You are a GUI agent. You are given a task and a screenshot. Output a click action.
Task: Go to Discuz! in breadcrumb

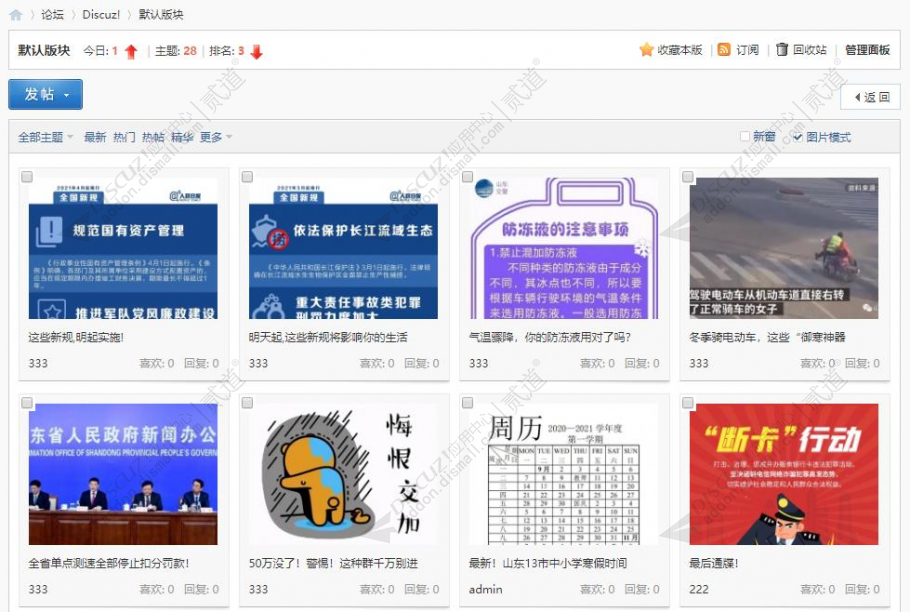pos(101,15)
